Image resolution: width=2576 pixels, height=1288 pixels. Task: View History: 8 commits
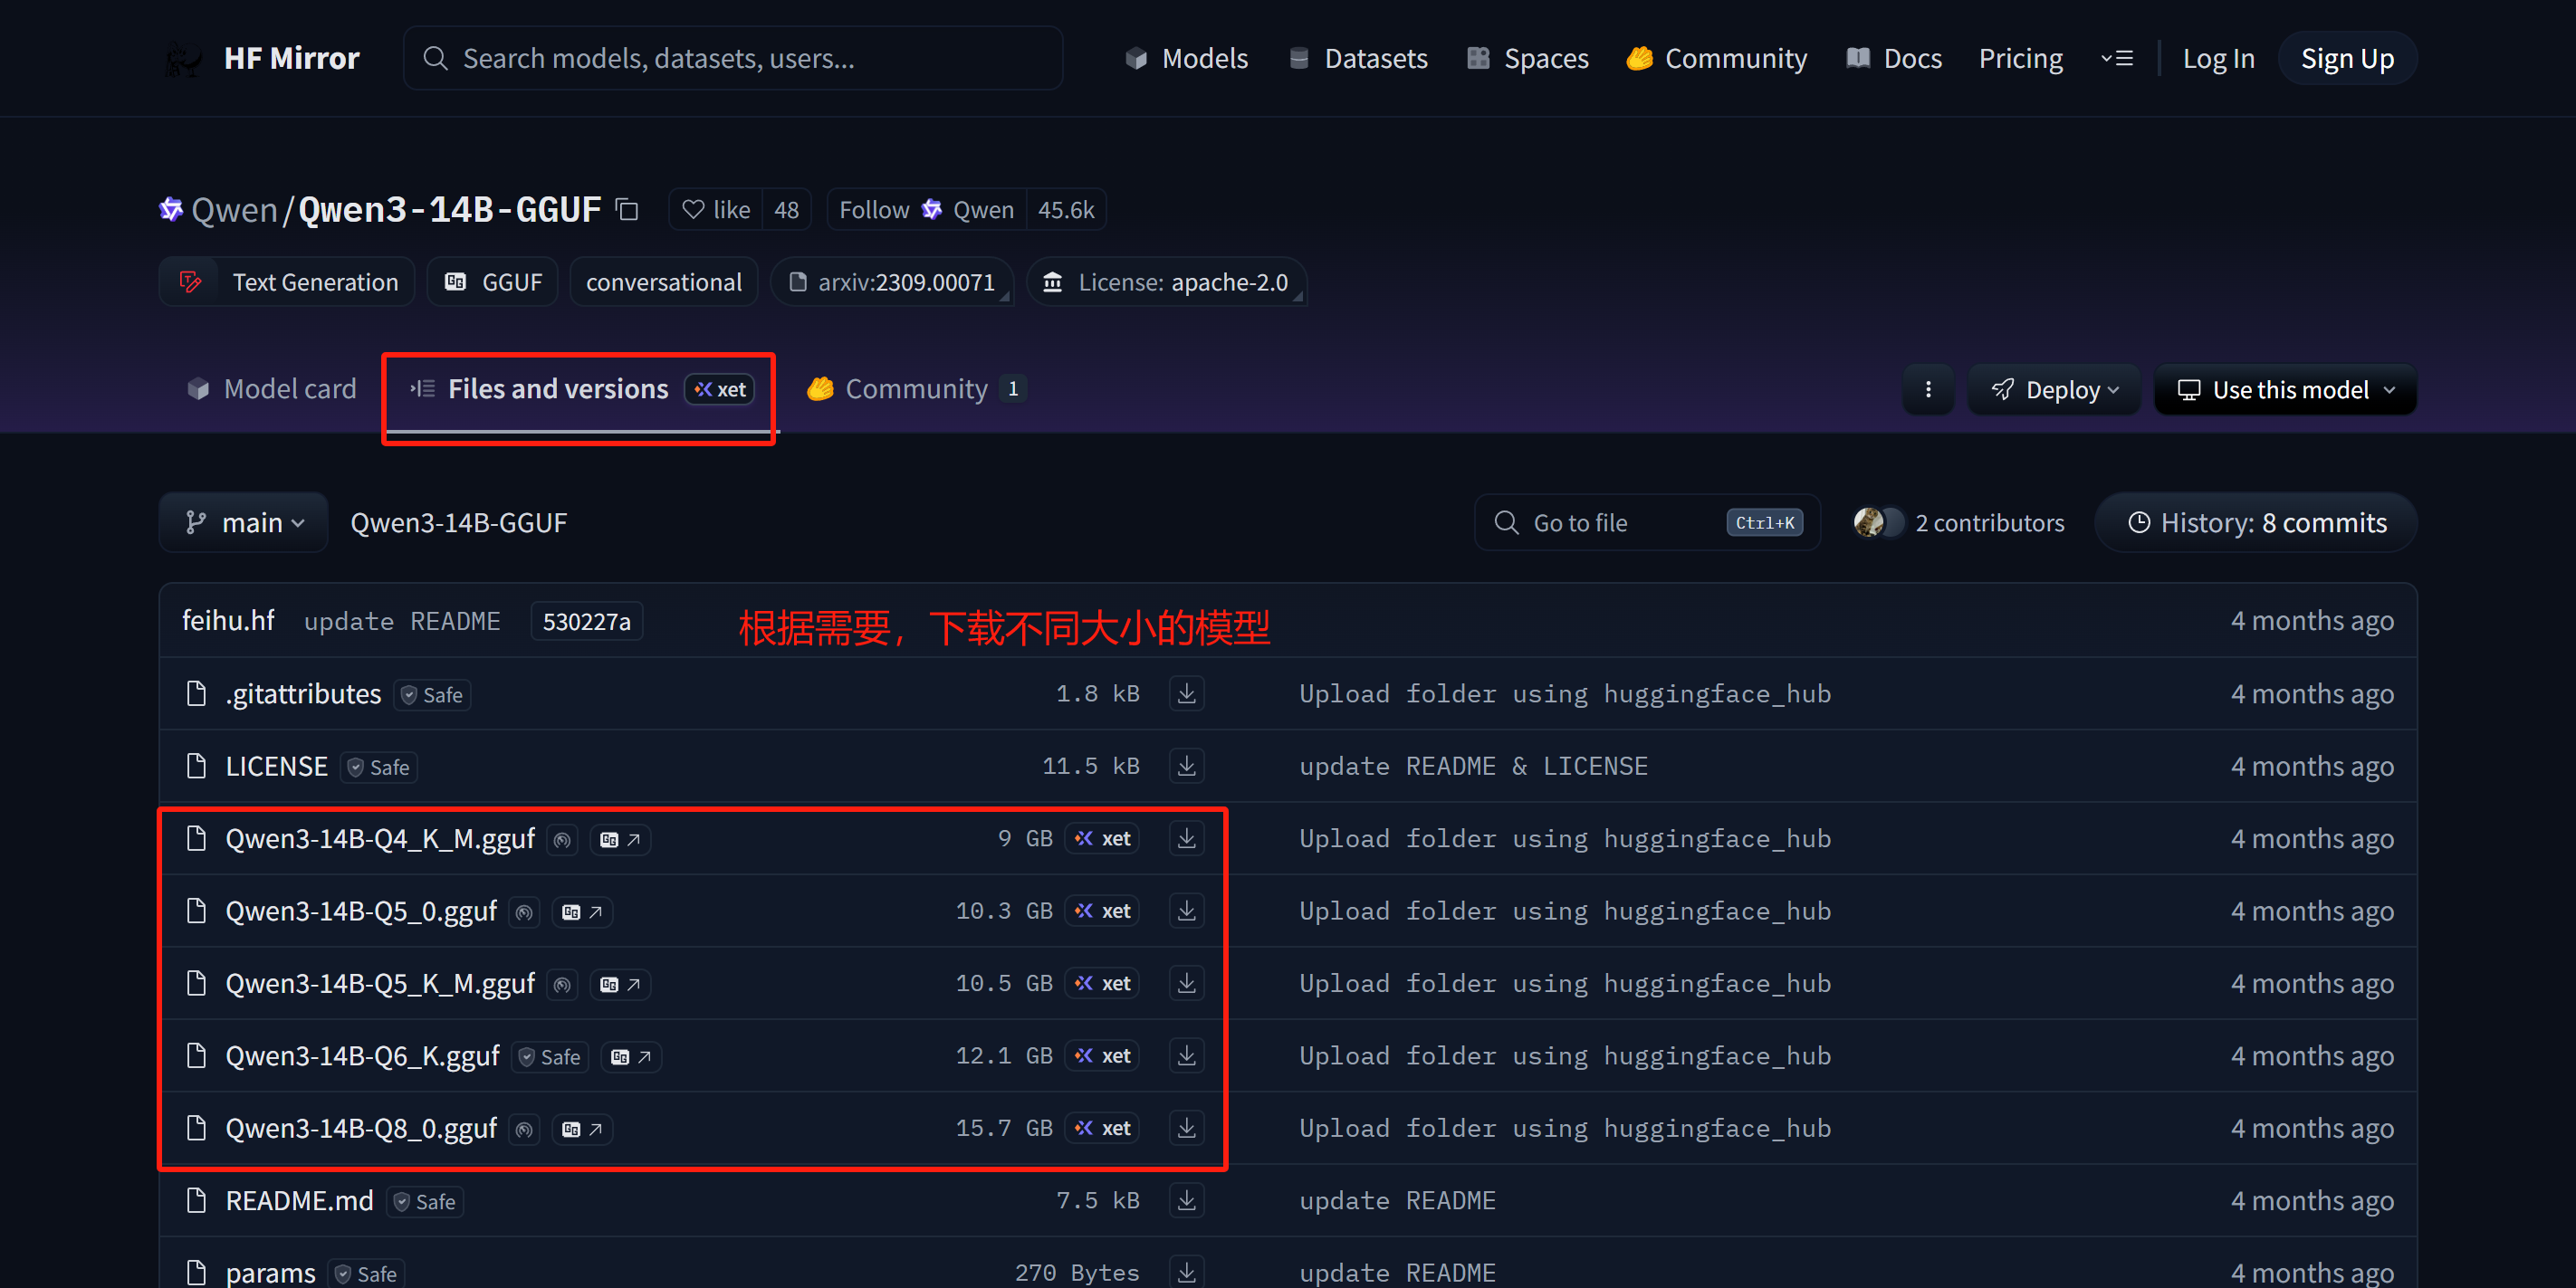[x=2256, y=523]
